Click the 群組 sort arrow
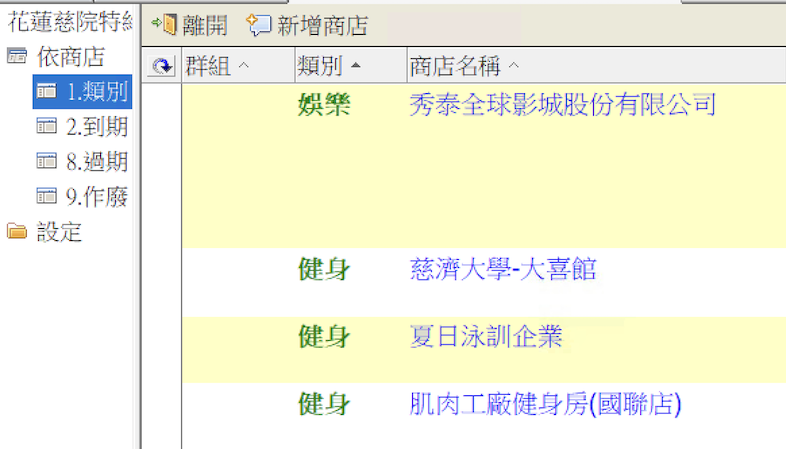Image resolution: width=786 pixels, height=449 pixels. [x=244, y=65]
